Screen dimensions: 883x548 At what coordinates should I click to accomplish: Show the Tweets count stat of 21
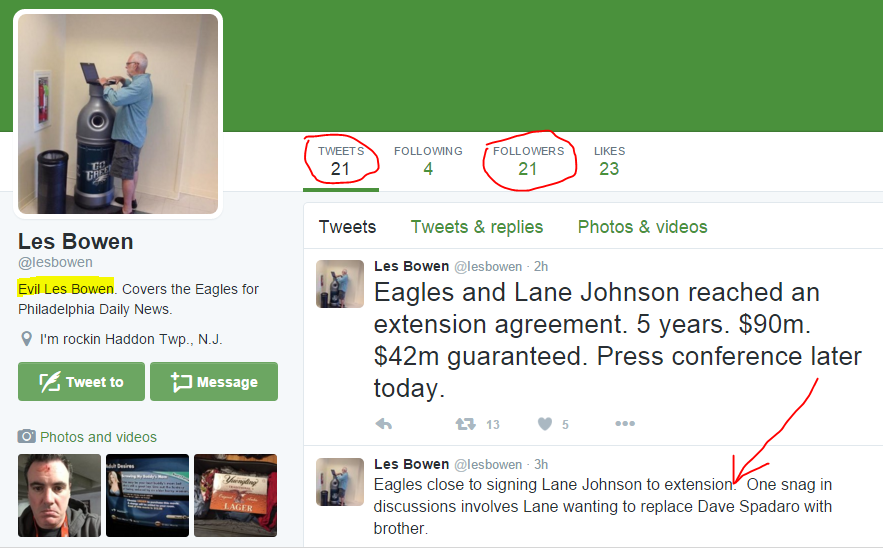pyautogui.click(x=341, y=161)
